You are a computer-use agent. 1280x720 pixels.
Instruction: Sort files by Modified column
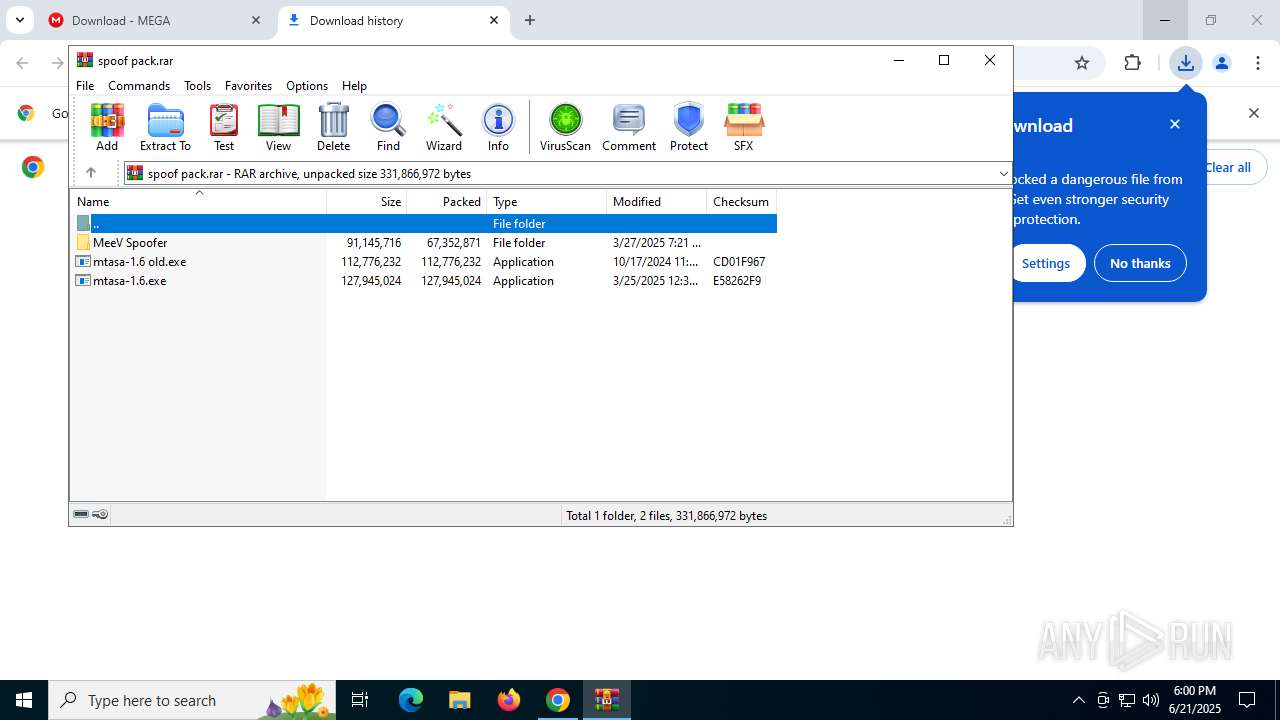point(657,201)
